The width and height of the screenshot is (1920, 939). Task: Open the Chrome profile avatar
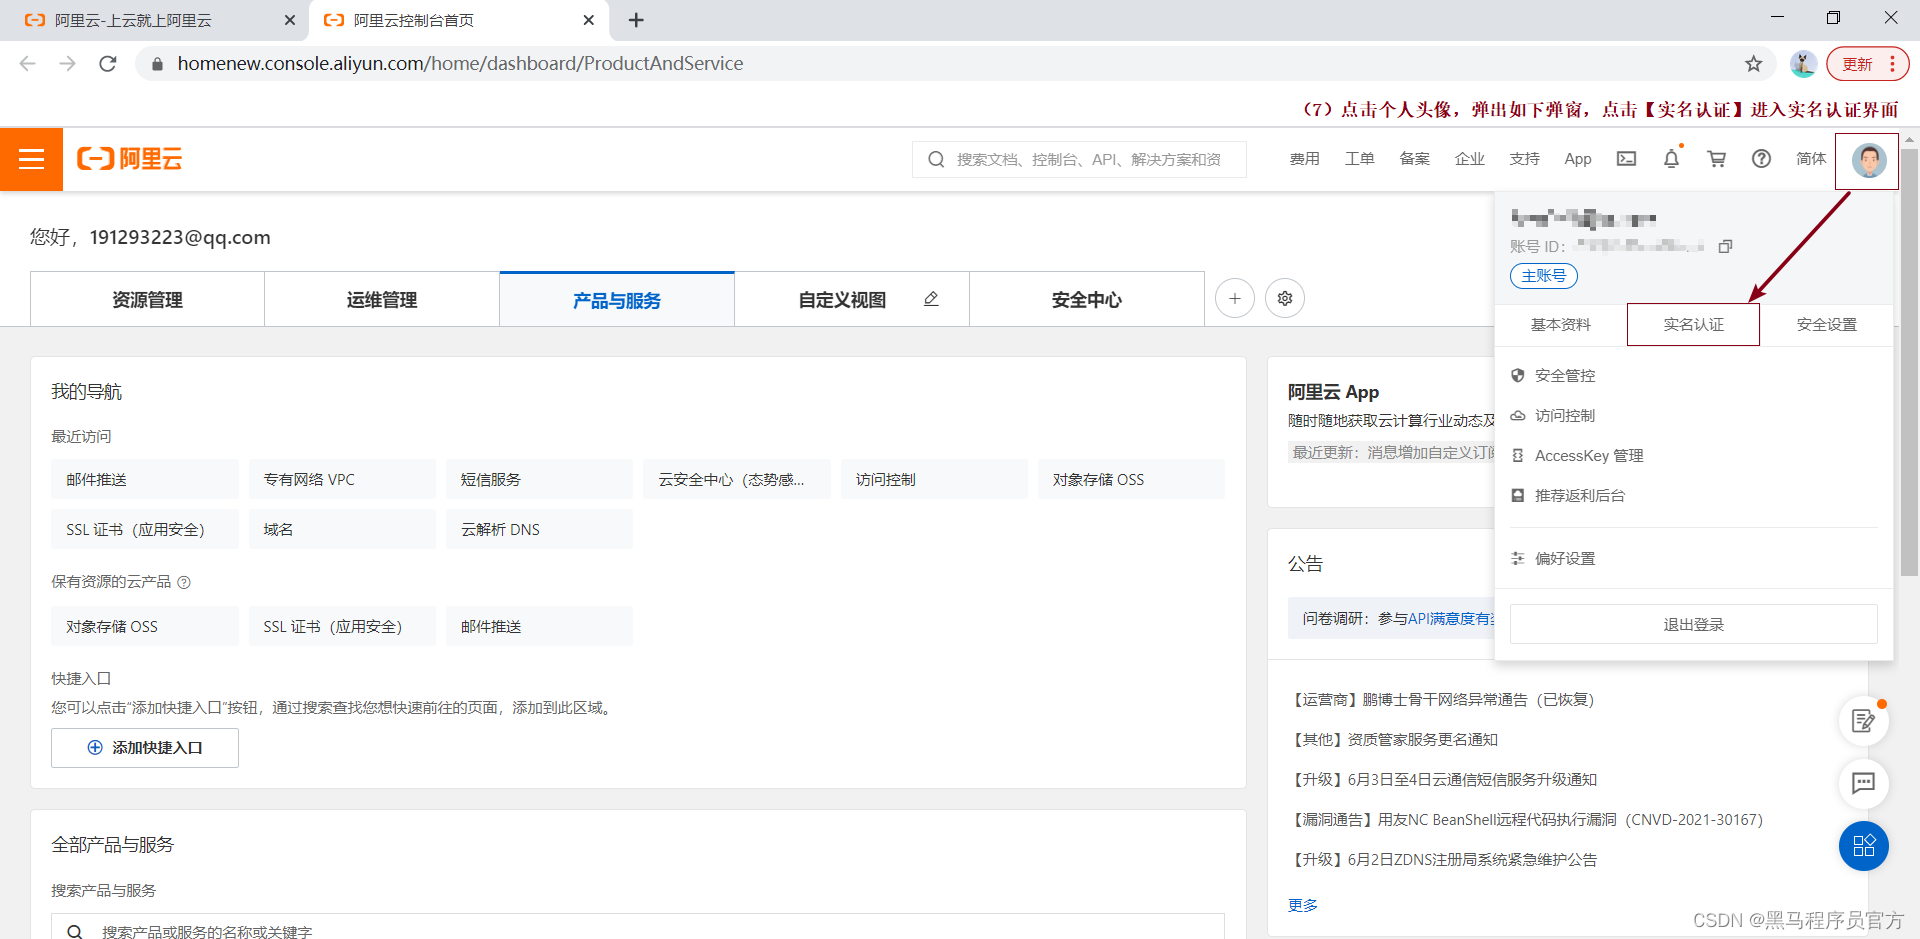click(x=1803, y=64)
